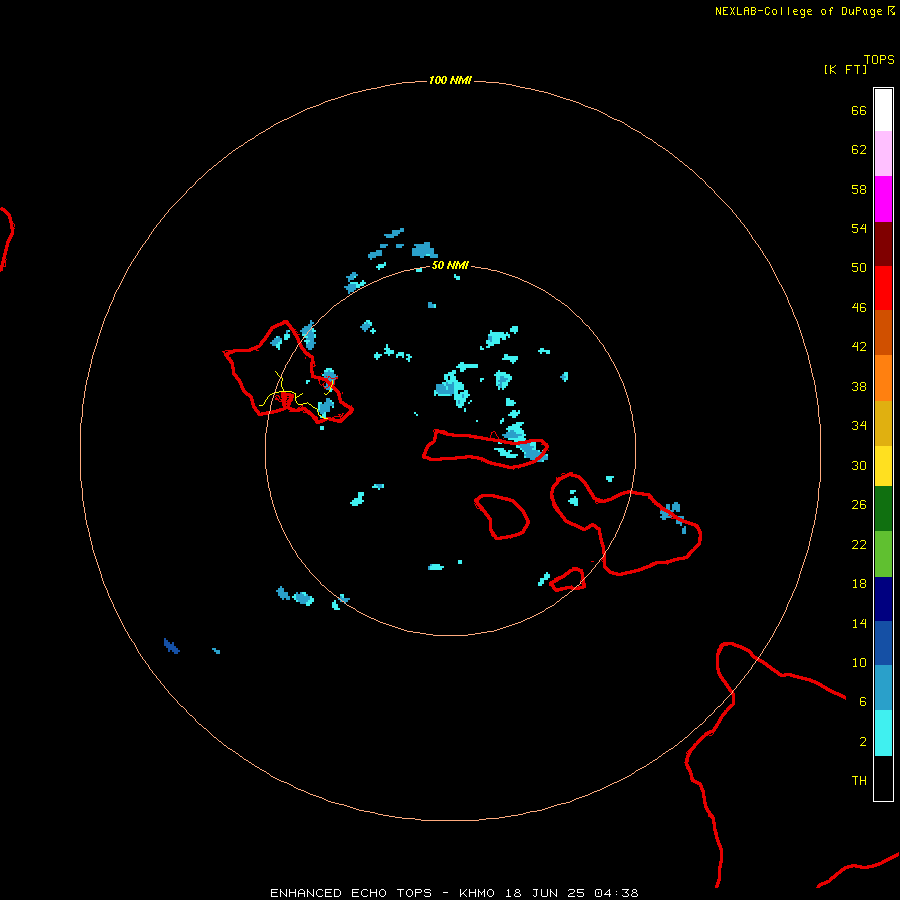Screen dimensions: 900x900
Task: Click the bright red 50 kft swatch
Action: coord(883,288)
